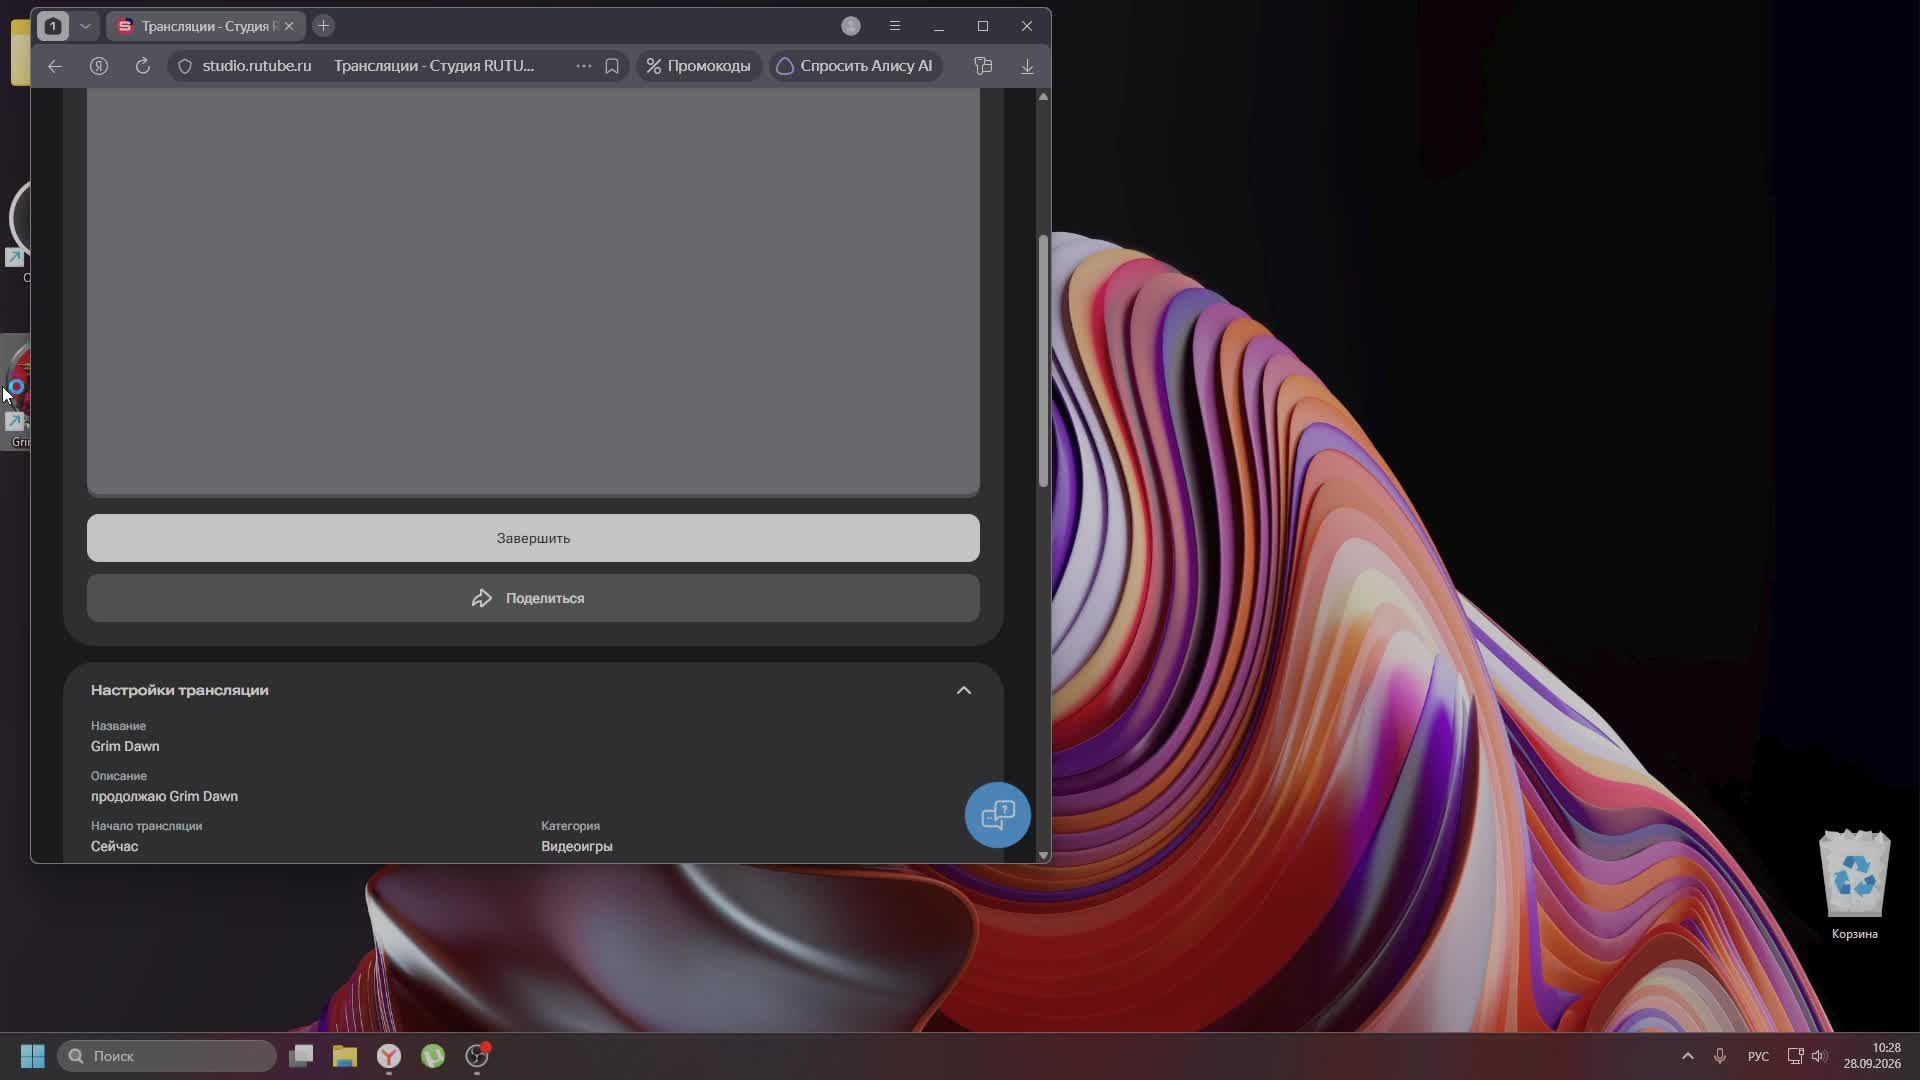The height and width of the screenshot is (1080, 1920).
Task: Click the browser back arrow
Action: 55,66
